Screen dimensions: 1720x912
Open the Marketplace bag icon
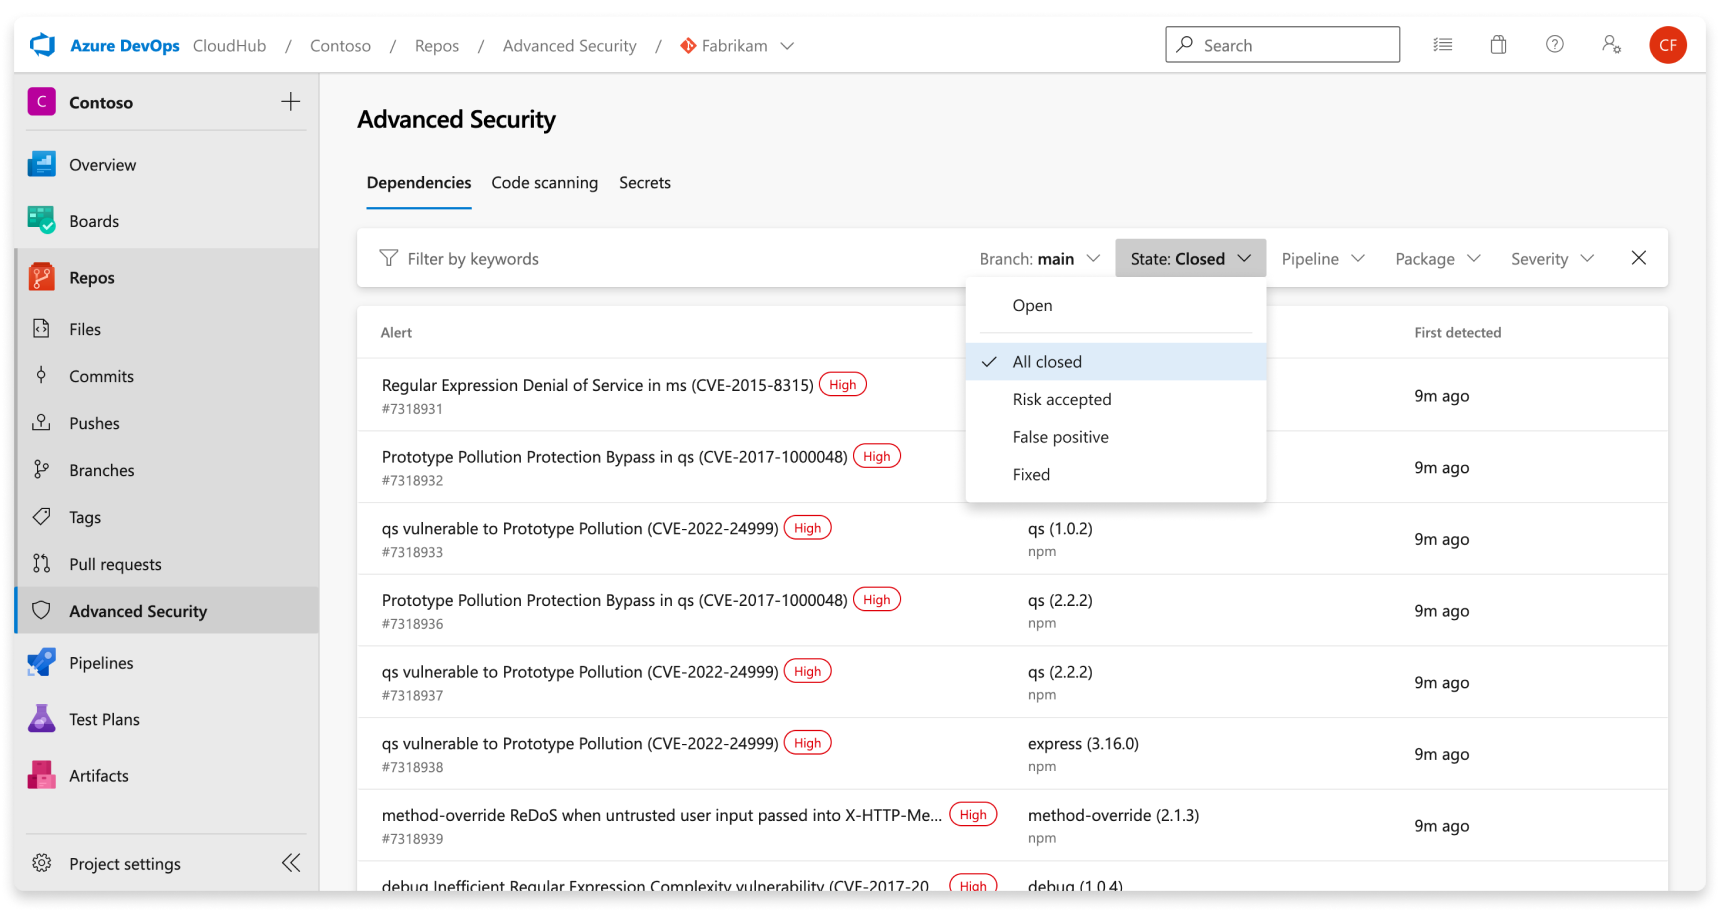tap(1498, 44)
